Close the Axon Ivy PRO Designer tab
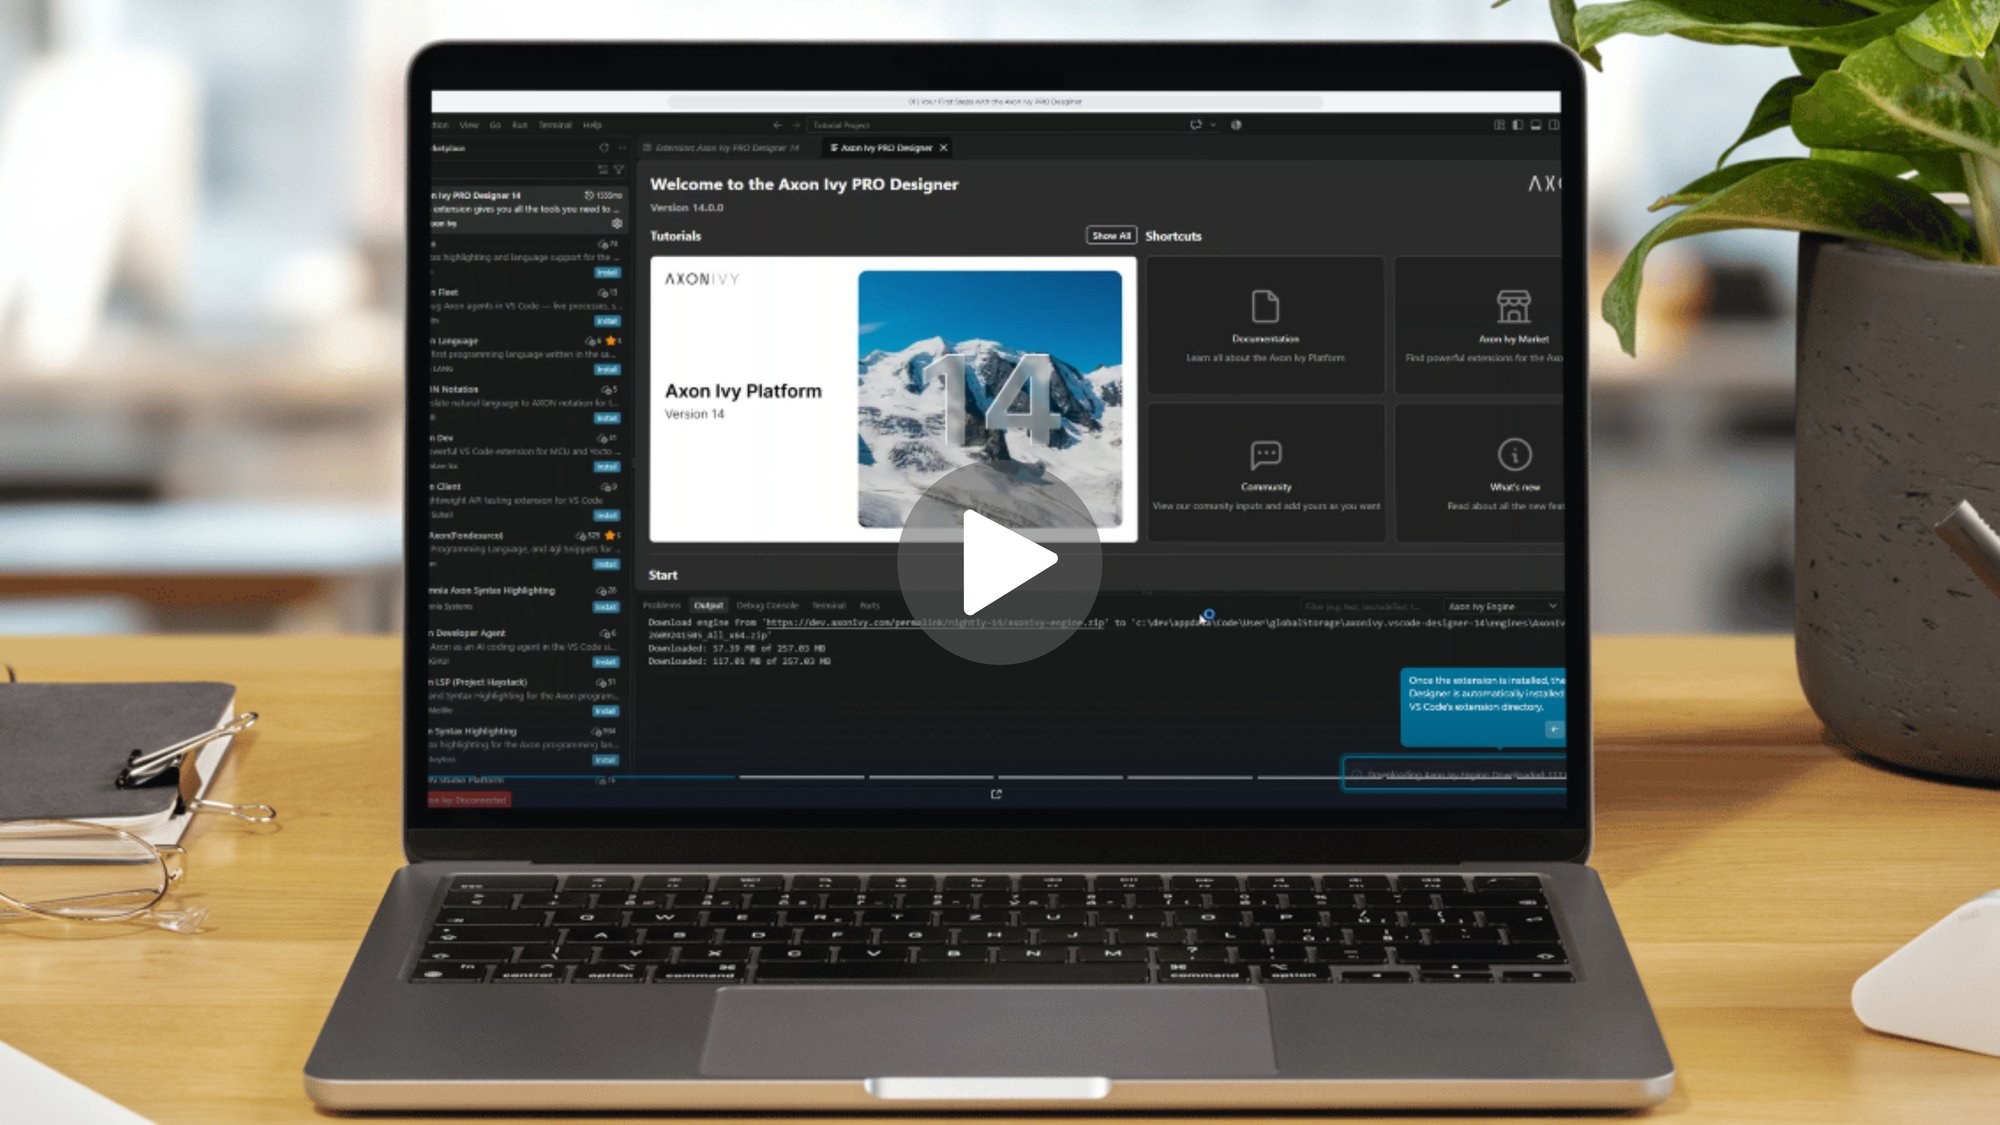This screenshot has width=2000, height=1125. coord(943,148)
